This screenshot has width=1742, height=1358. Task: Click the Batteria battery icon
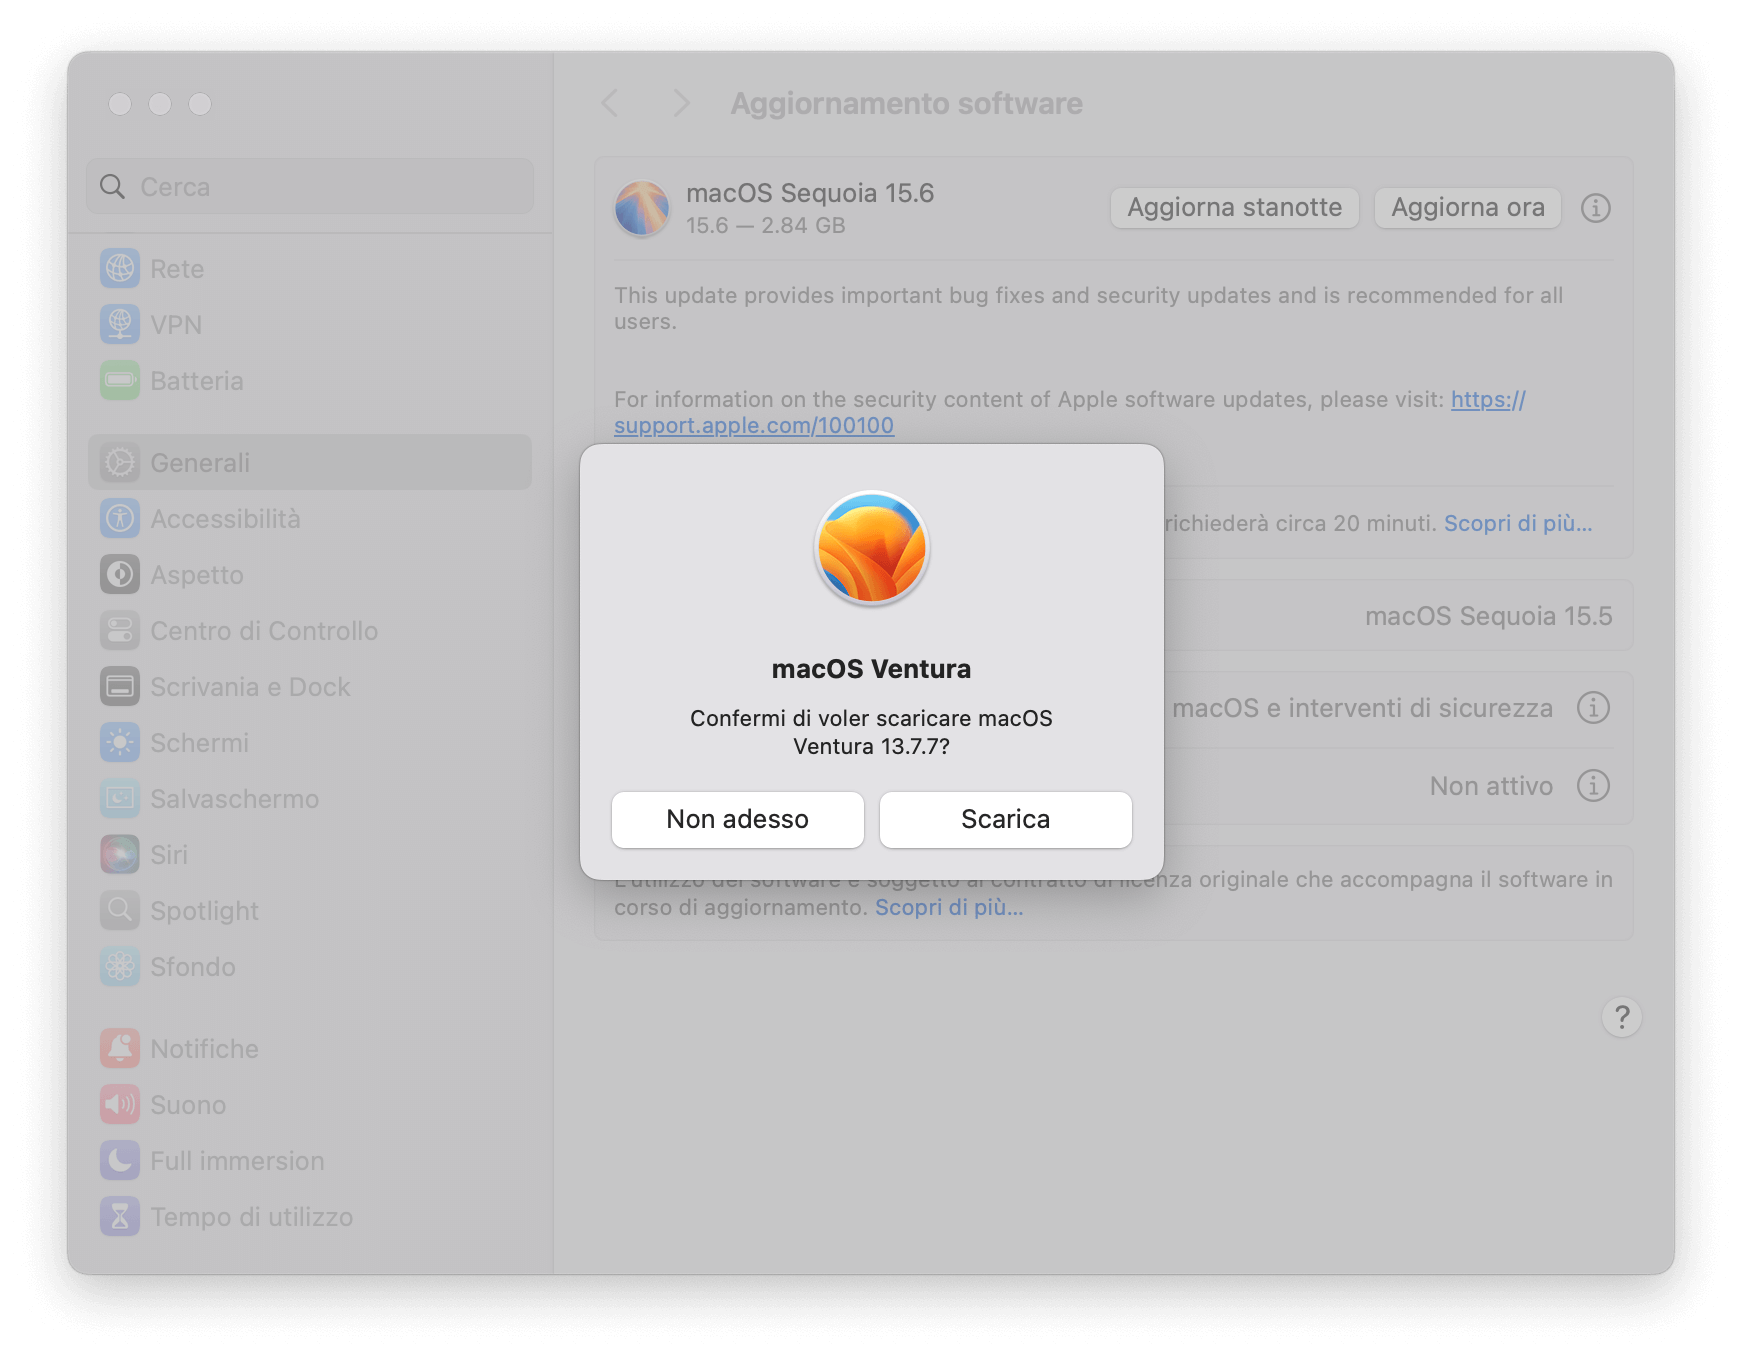[120, 381]
